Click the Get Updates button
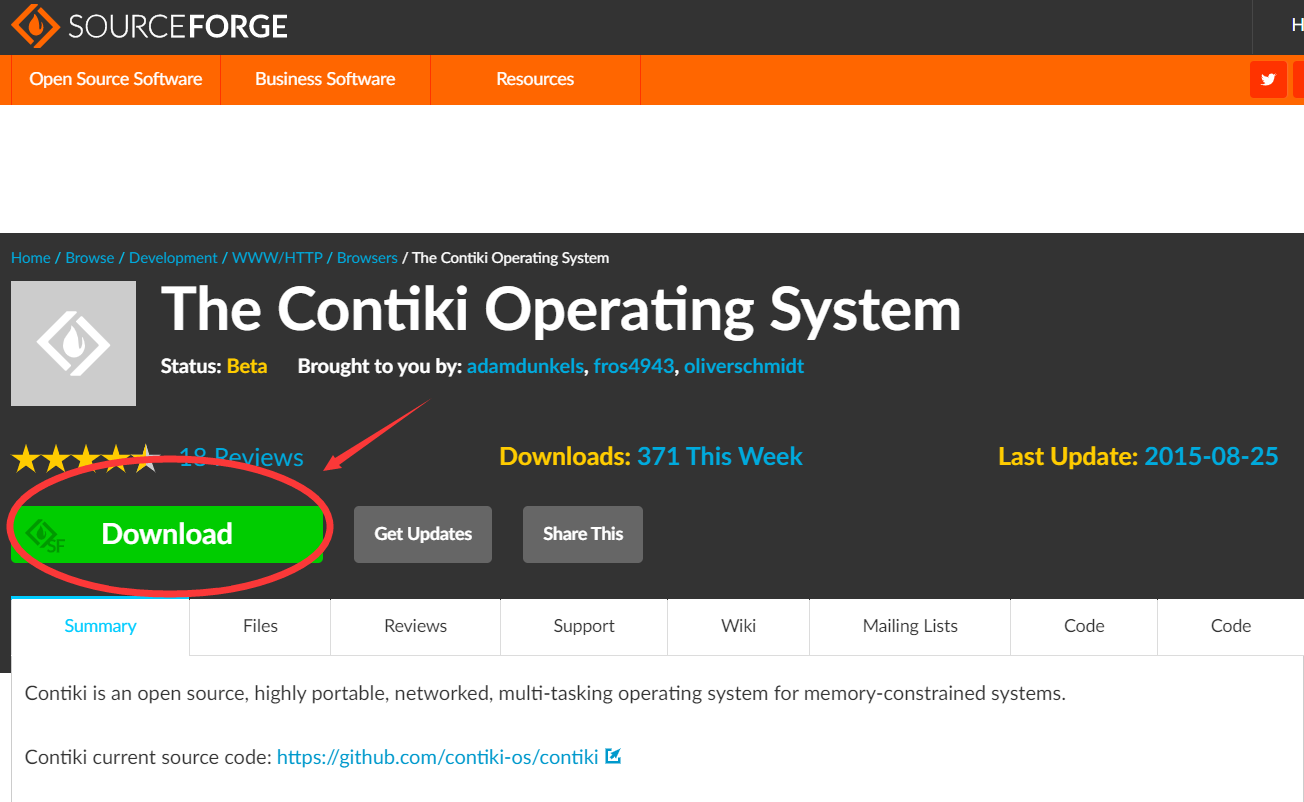The image size is (1304, 802). click(422, 534)
